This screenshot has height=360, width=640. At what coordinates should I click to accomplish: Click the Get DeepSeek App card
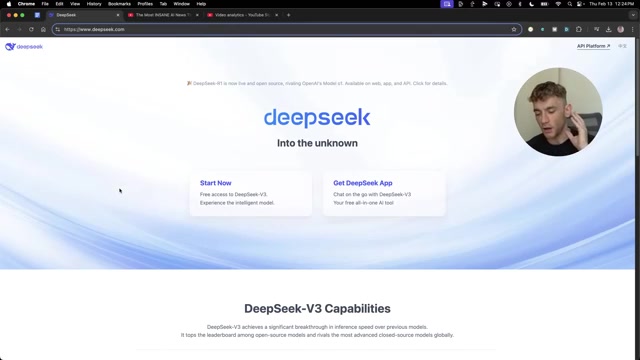coord(384,193)
